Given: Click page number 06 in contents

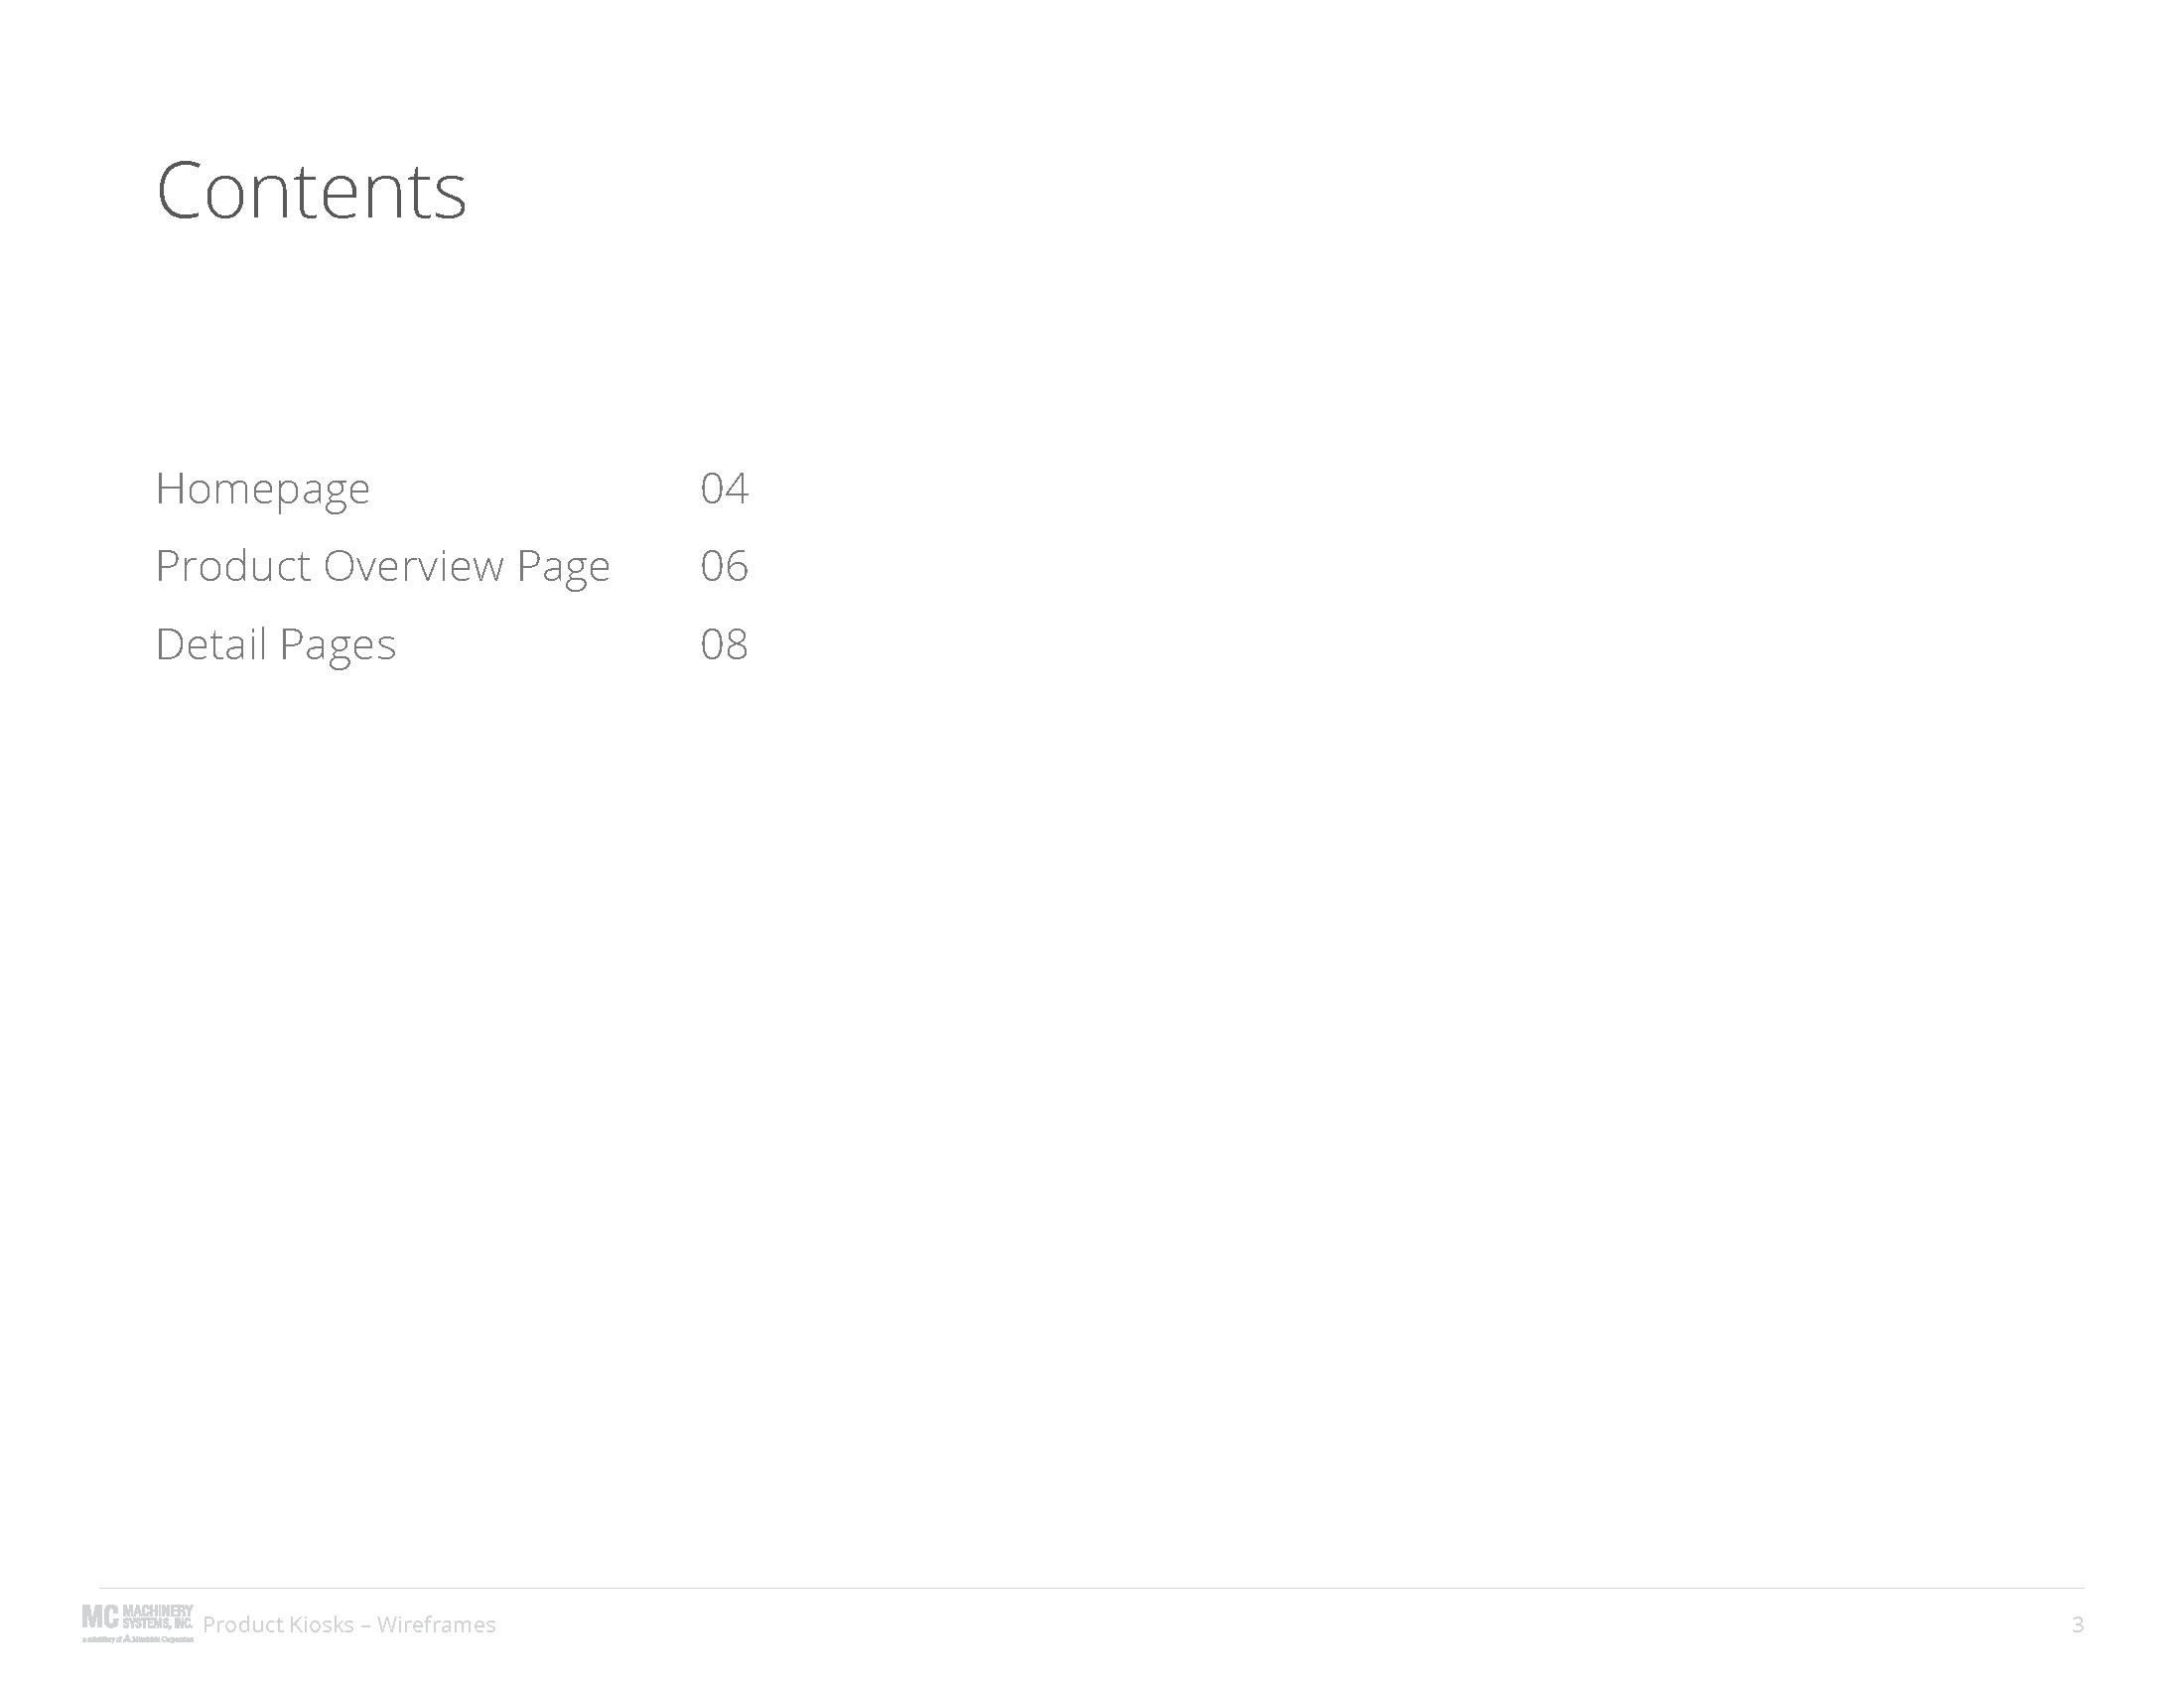Looking at the screenshot, I should click(724, 567).
